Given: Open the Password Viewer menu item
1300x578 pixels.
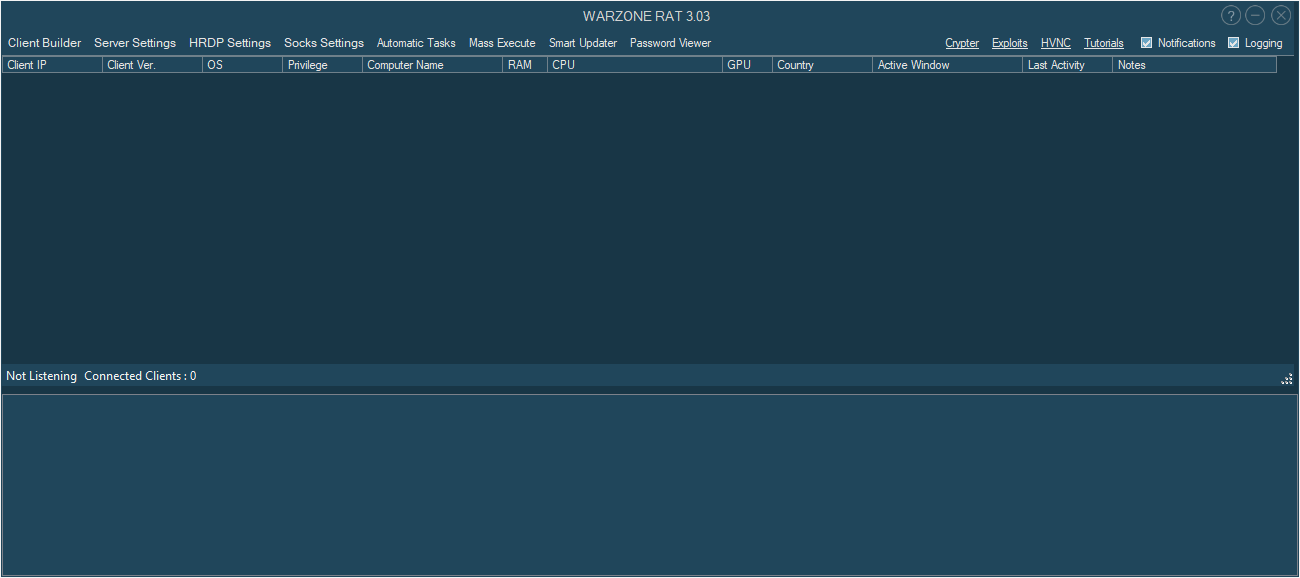Looking at the screenshot, I should pyautogui.click(x=670, y=43).
